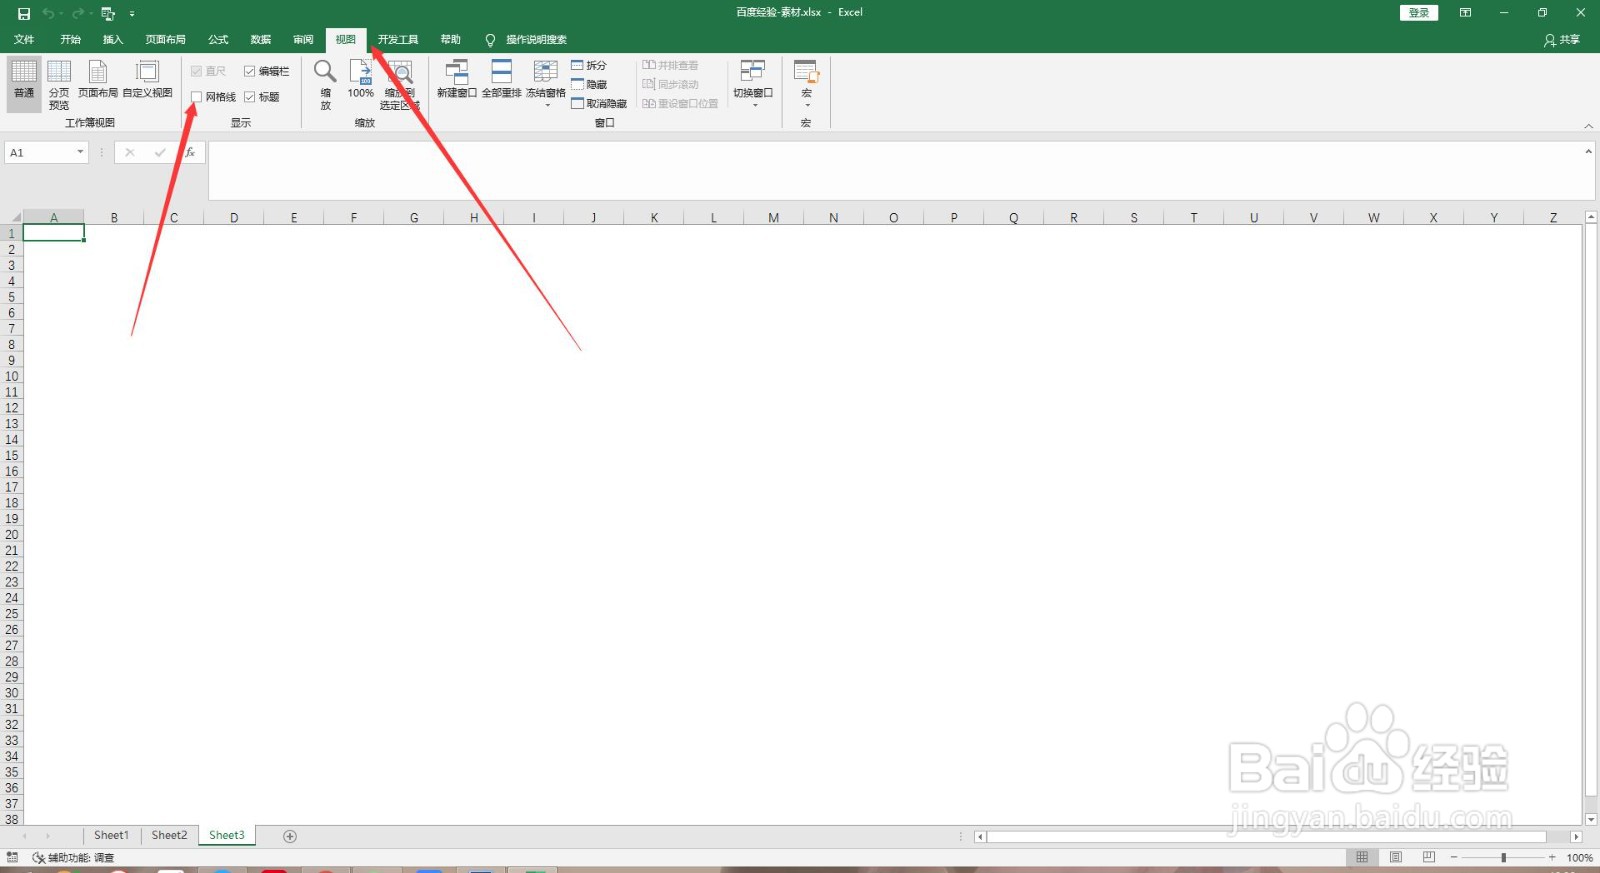
Task: Click the 100% zoom level in status bar
Action: coord(1580,858)
